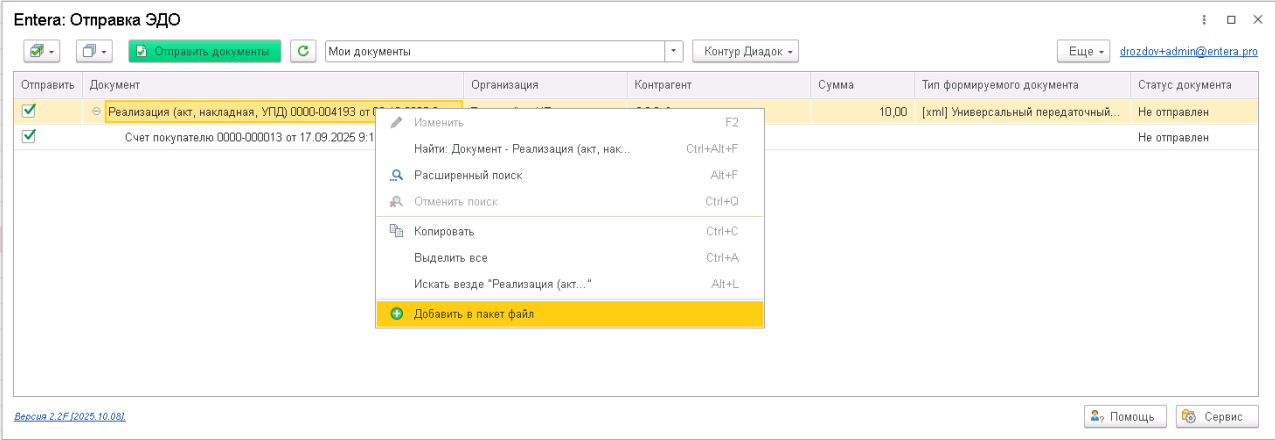Click the advanced search magnifier icon
The height and width of the screenshot is (440, 1275).
[x=396, y=175]
